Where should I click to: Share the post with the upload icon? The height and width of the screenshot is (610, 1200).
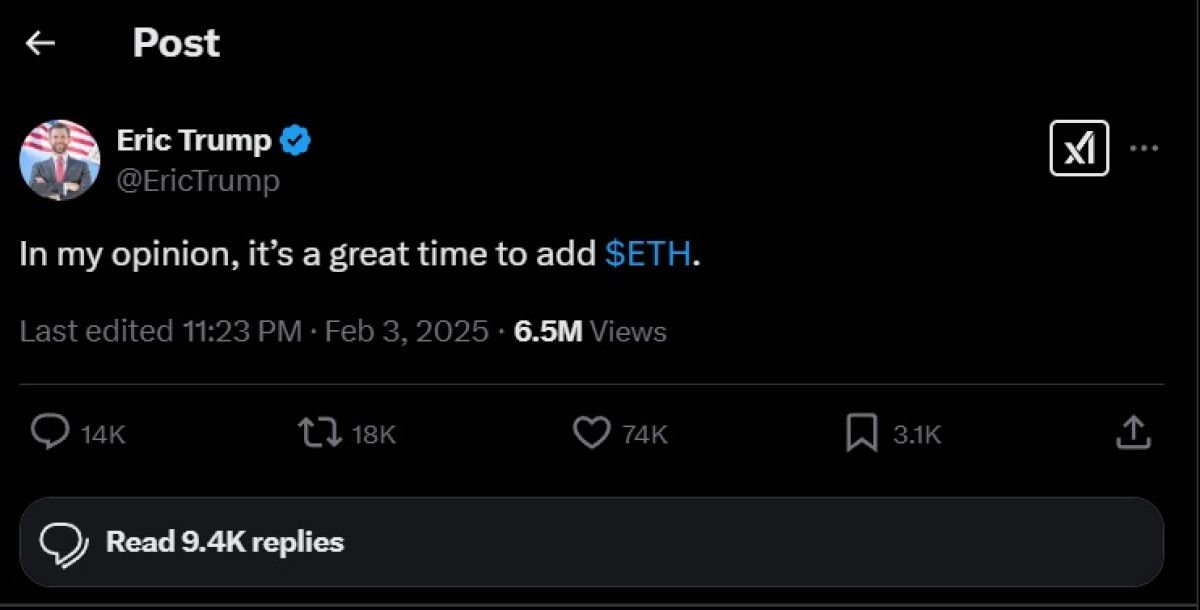click(1132, 433)
